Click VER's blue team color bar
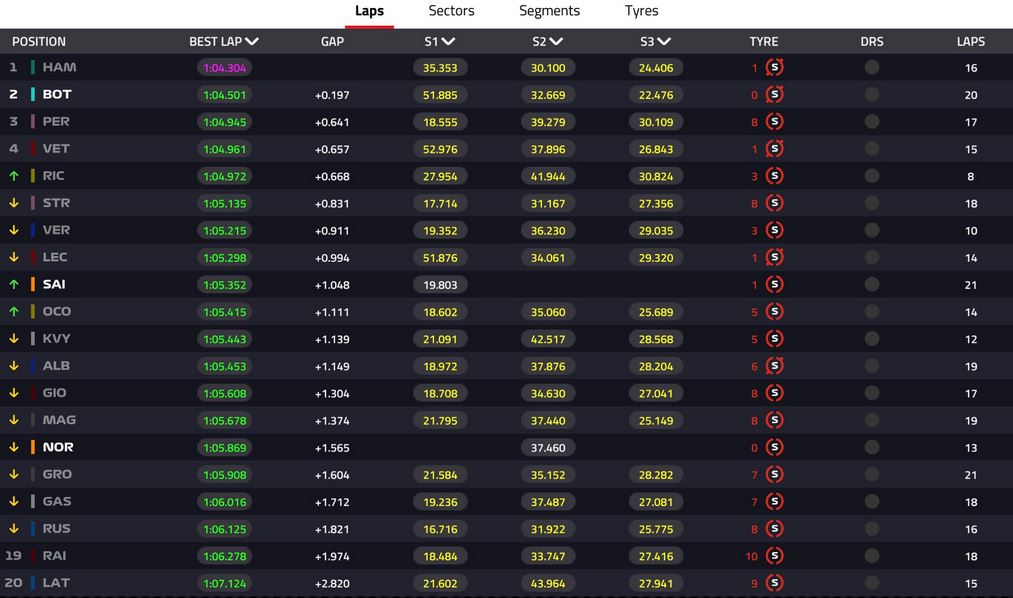Image resolution: width=1013 pixels, height=598 pixels. [x=32, y=230]
